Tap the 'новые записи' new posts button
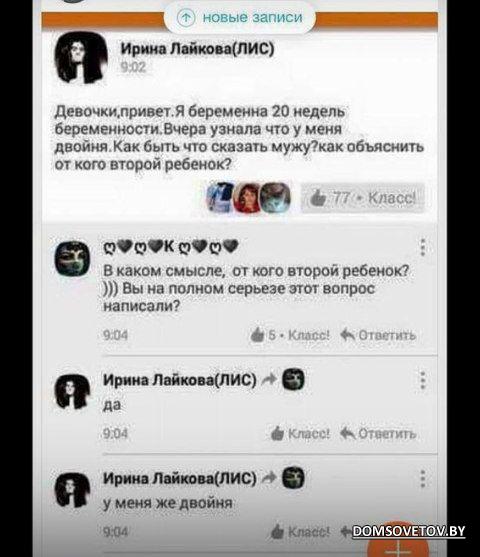480x557 pixels. click(x=239, y=17)
